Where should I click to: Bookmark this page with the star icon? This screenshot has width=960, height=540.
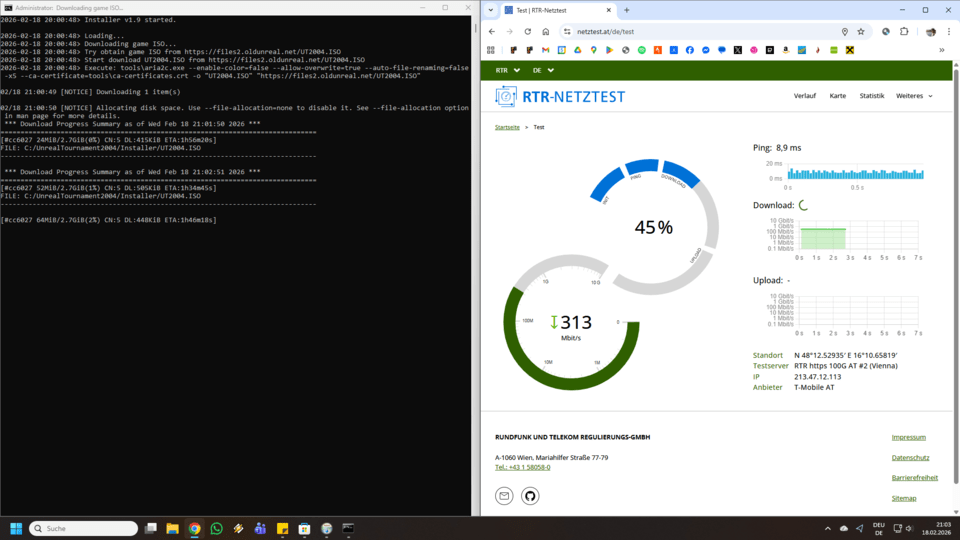[860, 31]
